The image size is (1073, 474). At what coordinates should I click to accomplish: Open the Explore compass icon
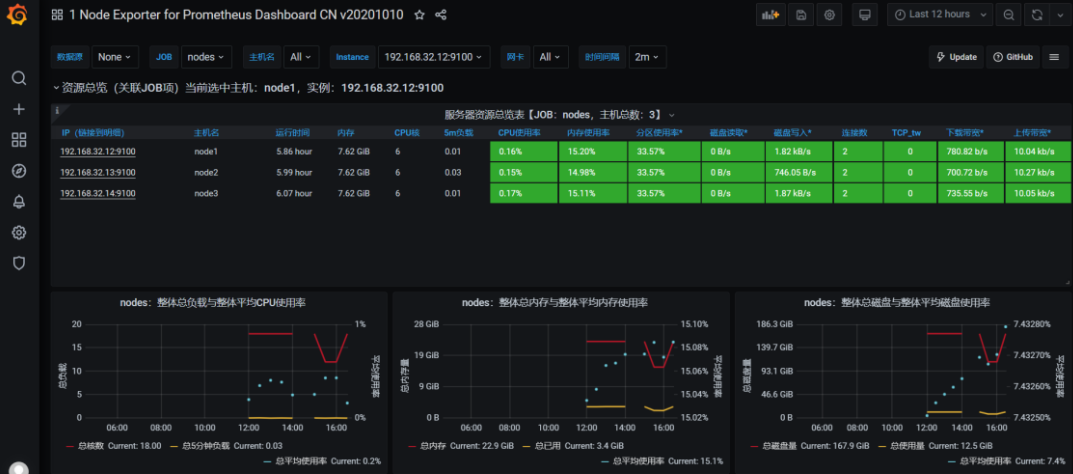(x=19, y=171)
